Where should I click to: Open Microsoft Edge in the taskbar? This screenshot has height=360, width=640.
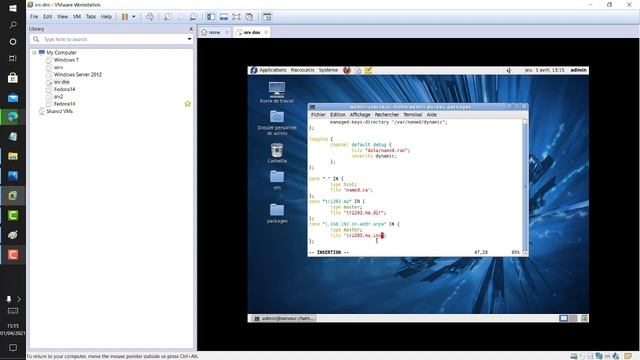click(x=13, y=117)
